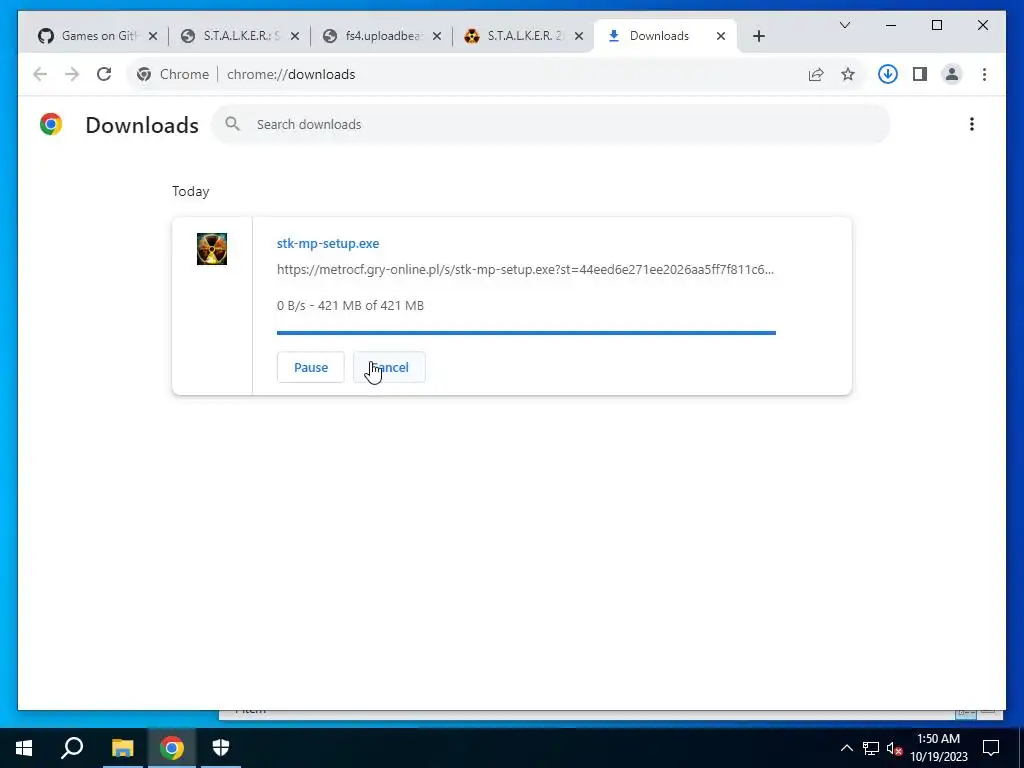Open File Explorer from the taskbar
1024x768 pixels.
(x=122, y=748)
